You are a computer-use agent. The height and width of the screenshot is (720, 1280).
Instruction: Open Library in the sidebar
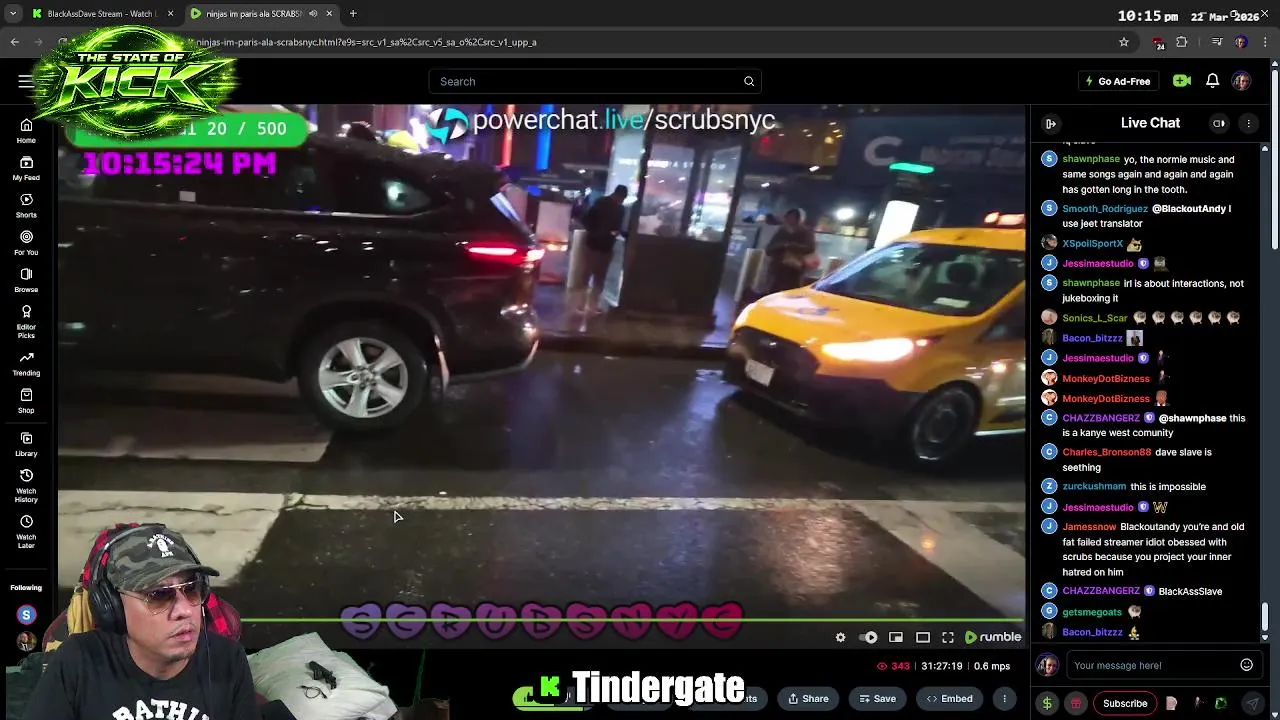(26, 444)
